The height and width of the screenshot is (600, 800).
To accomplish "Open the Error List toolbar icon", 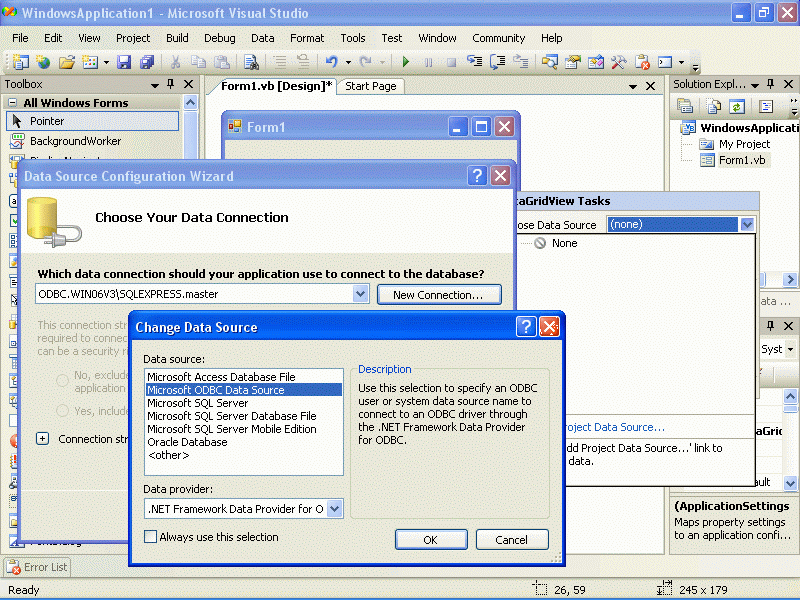I will pyautogui.click(x=642, y=62).
